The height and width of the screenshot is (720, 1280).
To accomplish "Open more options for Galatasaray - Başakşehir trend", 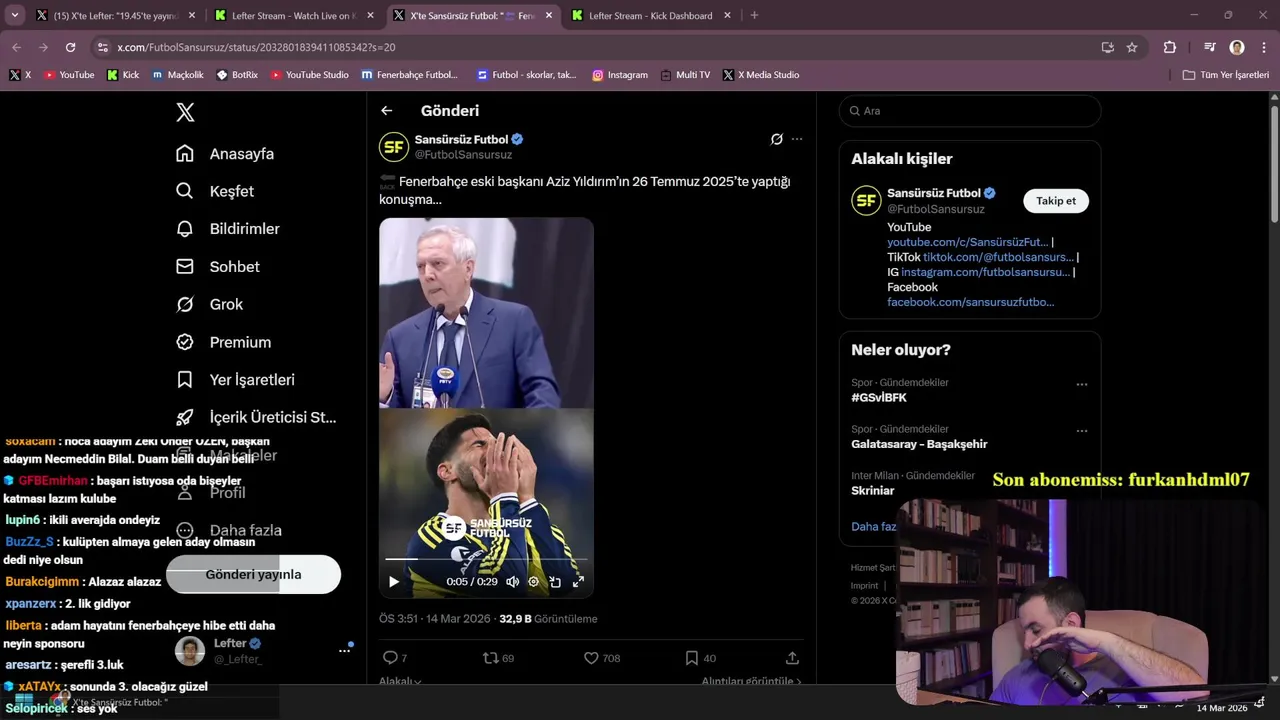I will click(1081, 431).
